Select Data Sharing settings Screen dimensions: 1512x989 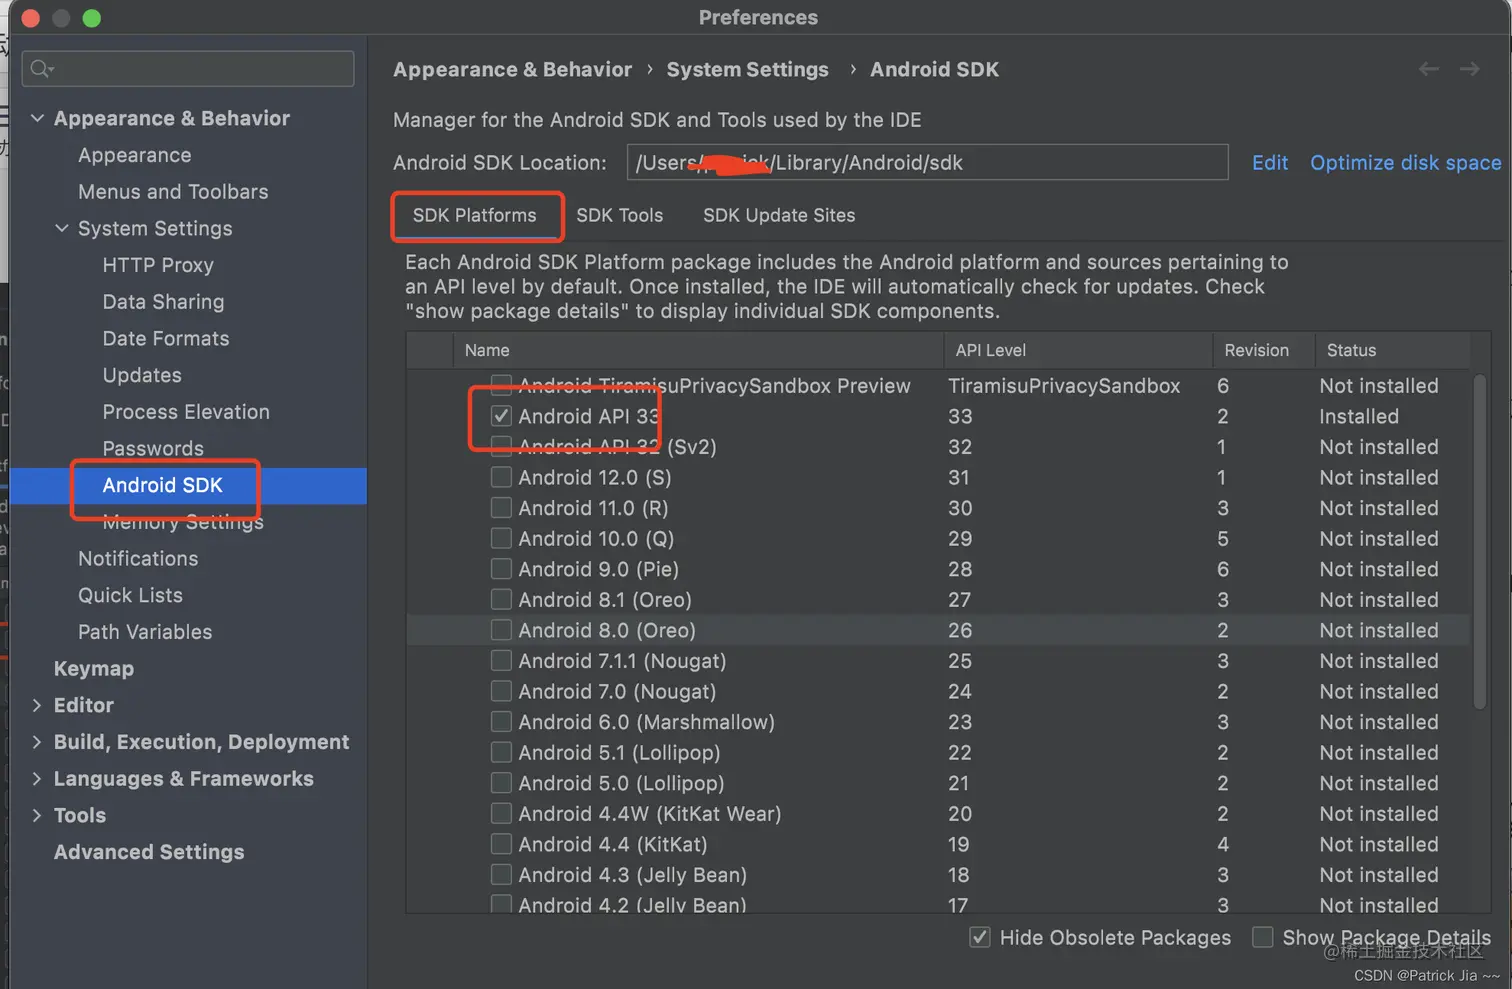tap(163, 301)
